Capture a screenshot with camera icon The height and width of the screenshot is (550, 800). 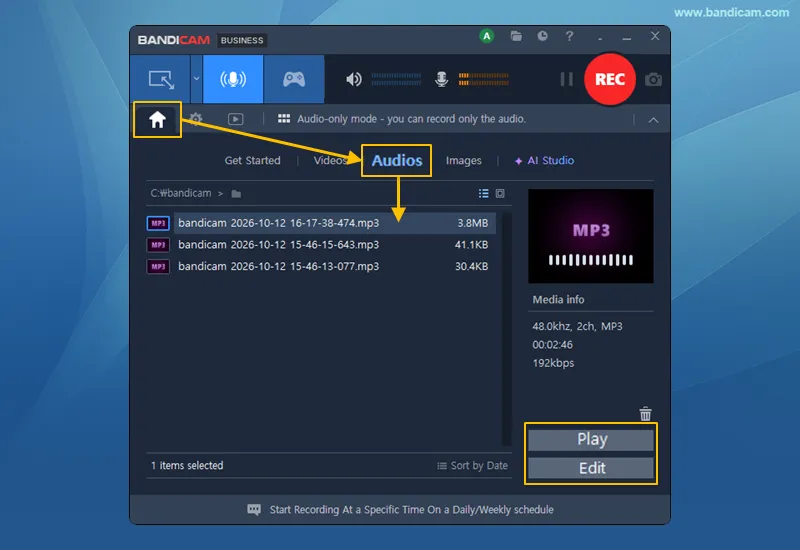[653, 80]
